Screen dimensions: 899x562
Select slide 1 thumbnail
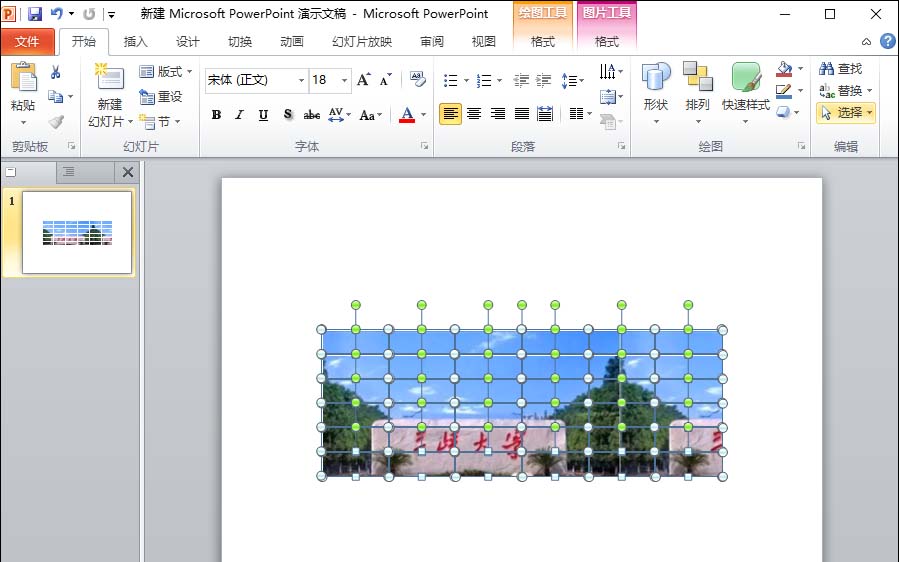pos(77,232)
